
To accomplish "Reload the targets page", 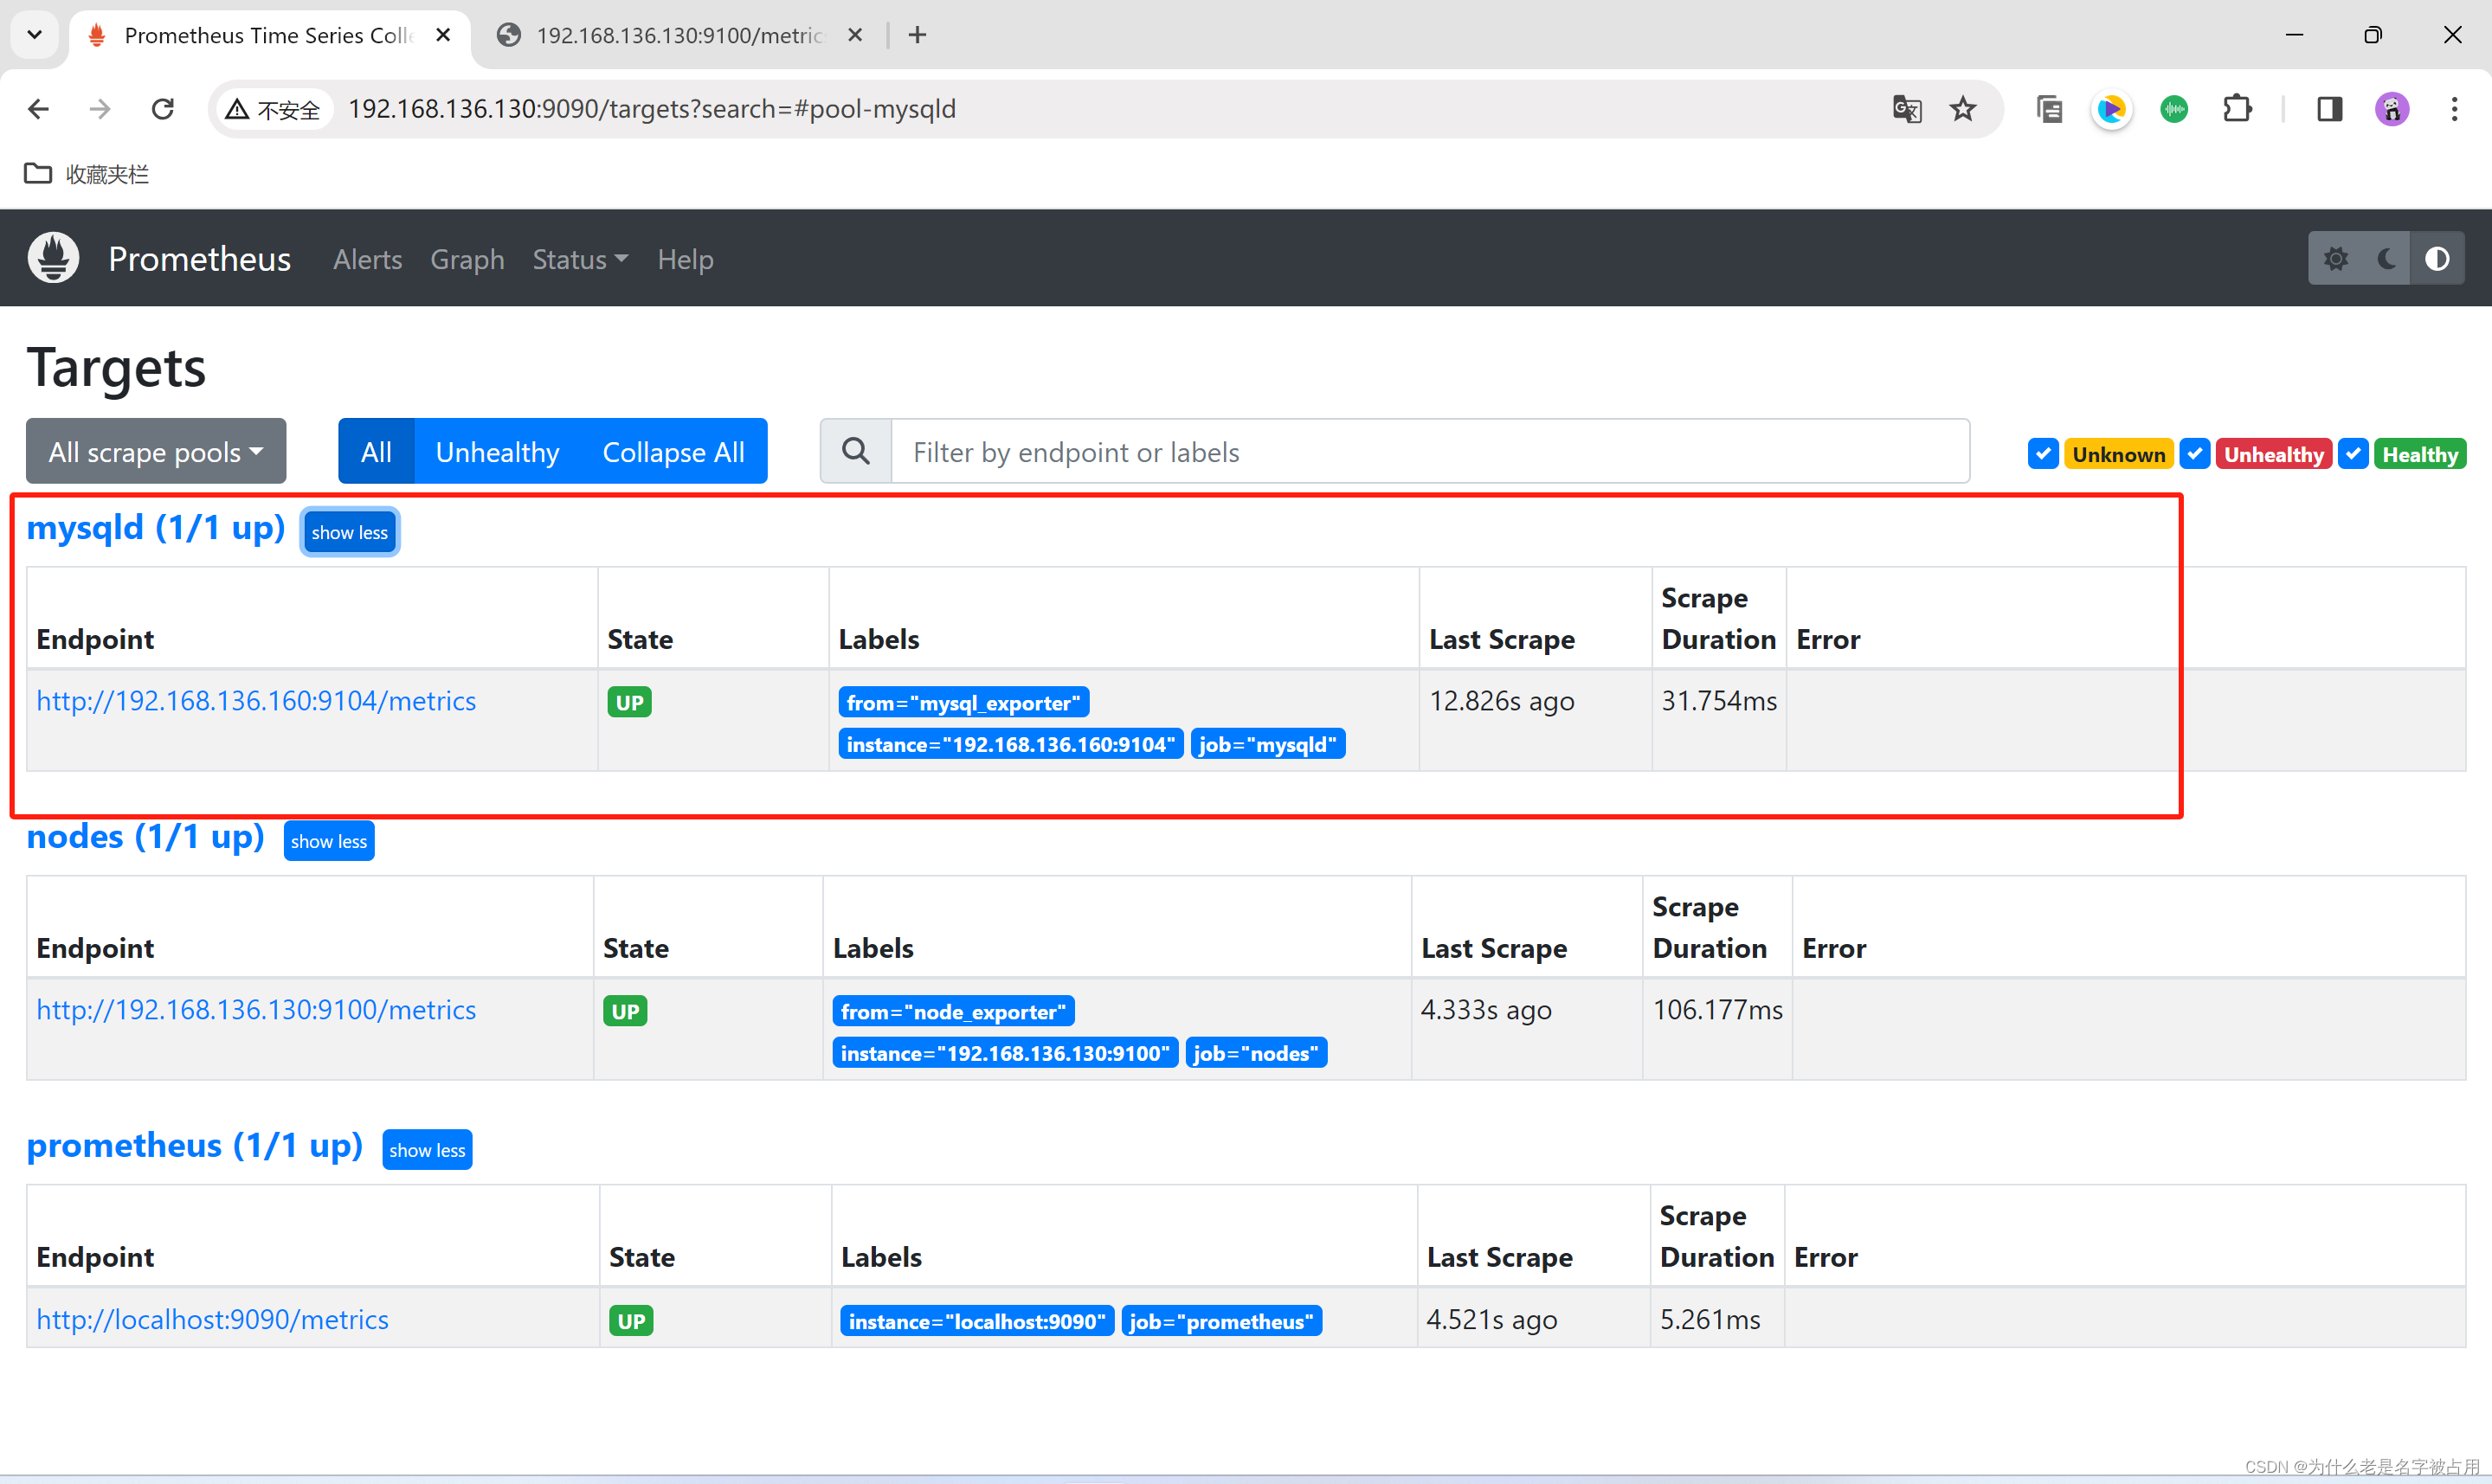I will coord(163,109).
